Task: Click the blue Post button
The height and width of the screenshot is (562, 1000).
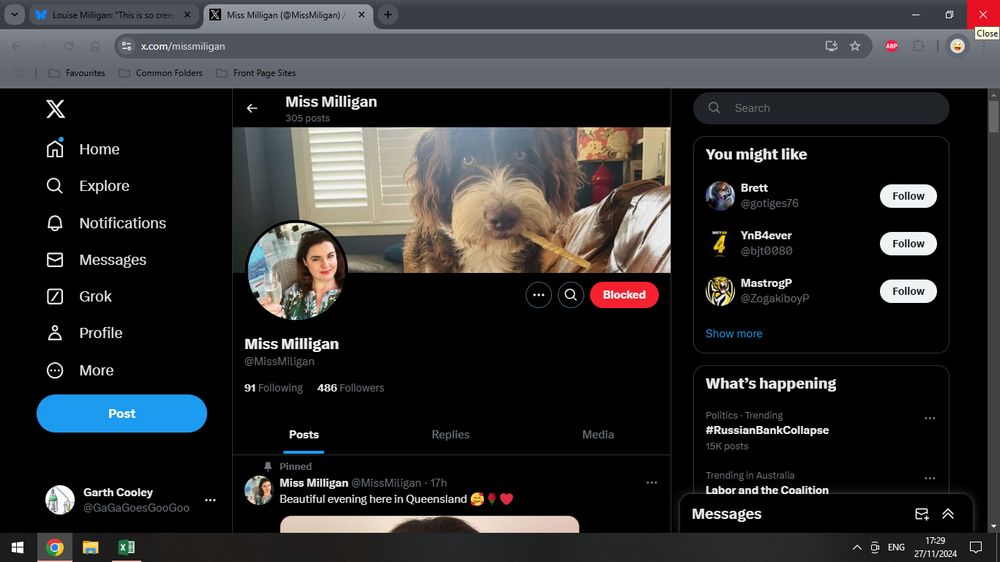Action: (x=122, y=413)
